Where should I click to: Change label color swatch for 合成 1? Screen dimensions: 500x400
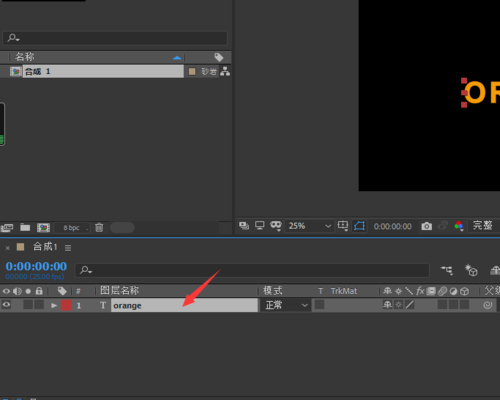192,71
